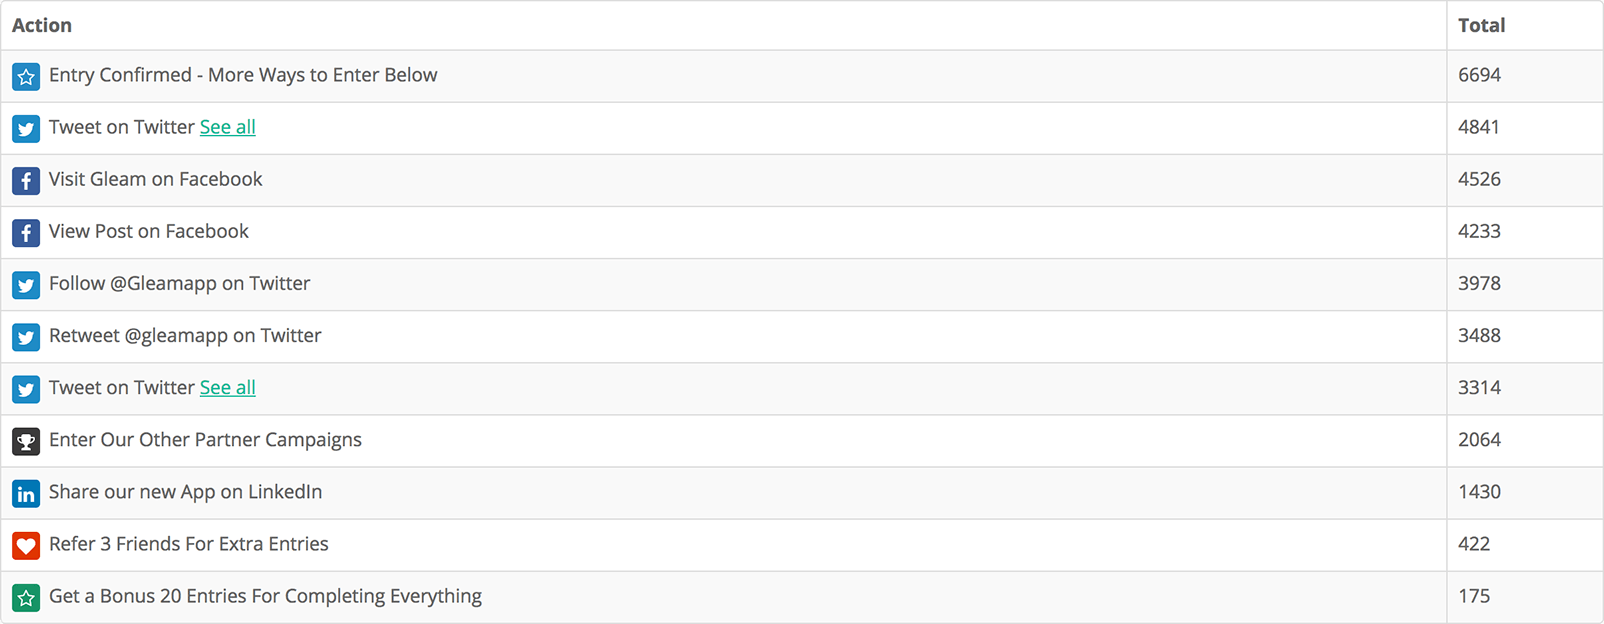Click Twitter icon next to the 3314 tweet row

(26, 389)
